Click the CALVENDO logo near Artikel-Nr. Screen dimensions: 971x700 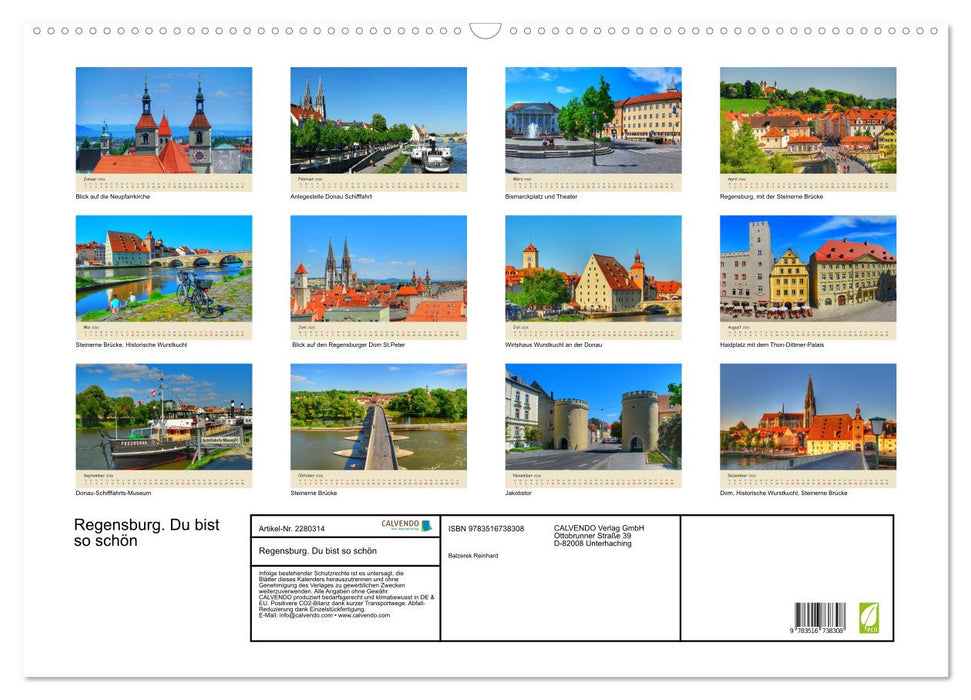tap(404, 524)
